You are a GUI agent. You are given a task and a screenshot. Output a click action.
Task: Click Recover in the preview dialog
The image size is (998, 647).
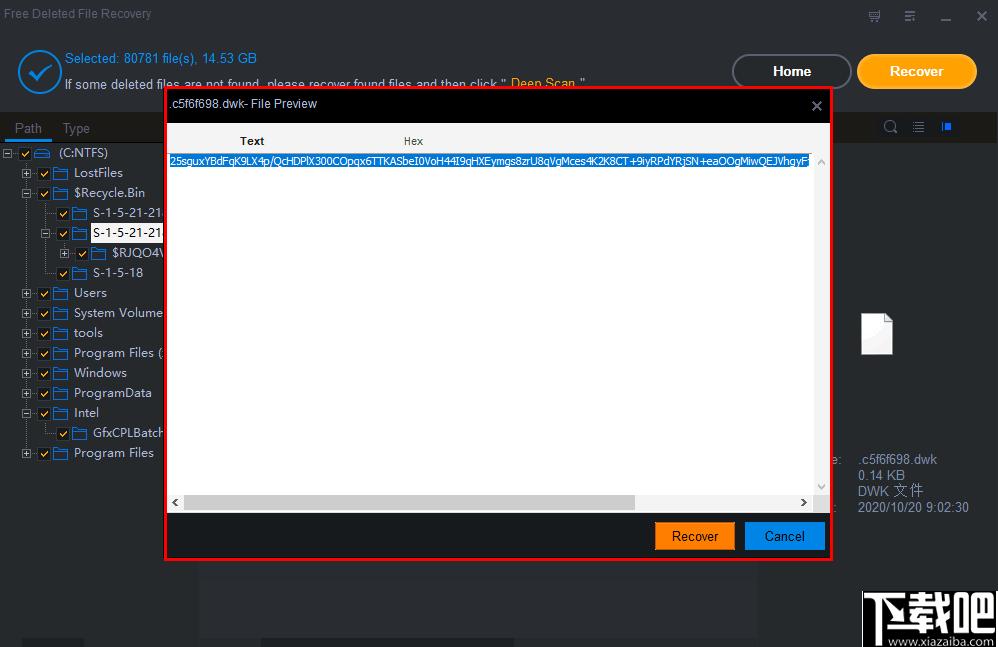(694, 536)
